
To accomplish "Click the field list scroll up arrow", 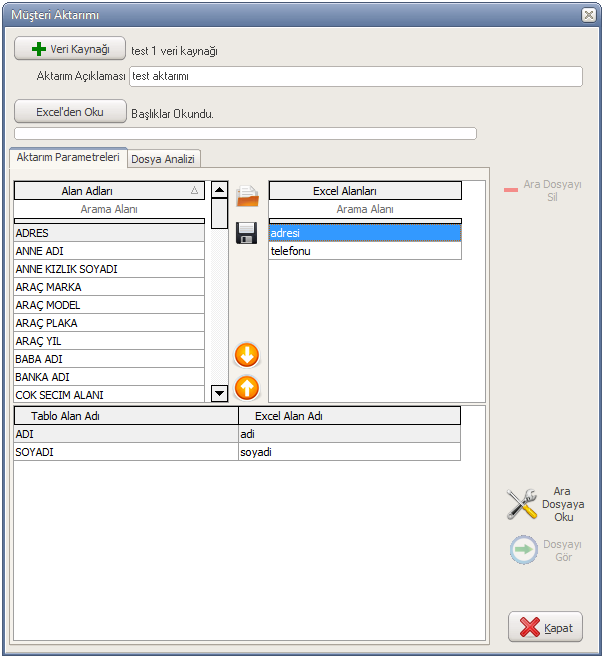I will [219, 190].
